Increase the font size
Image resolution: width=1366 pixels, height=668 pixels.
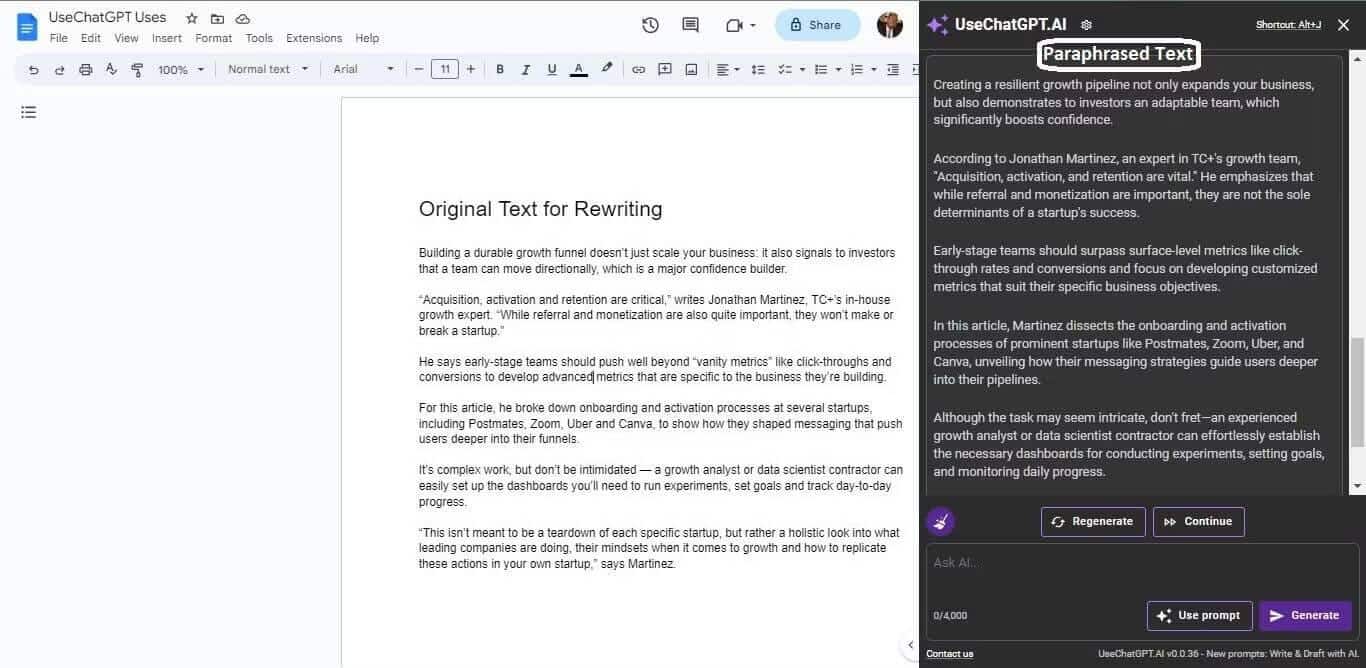click(471, 69)
